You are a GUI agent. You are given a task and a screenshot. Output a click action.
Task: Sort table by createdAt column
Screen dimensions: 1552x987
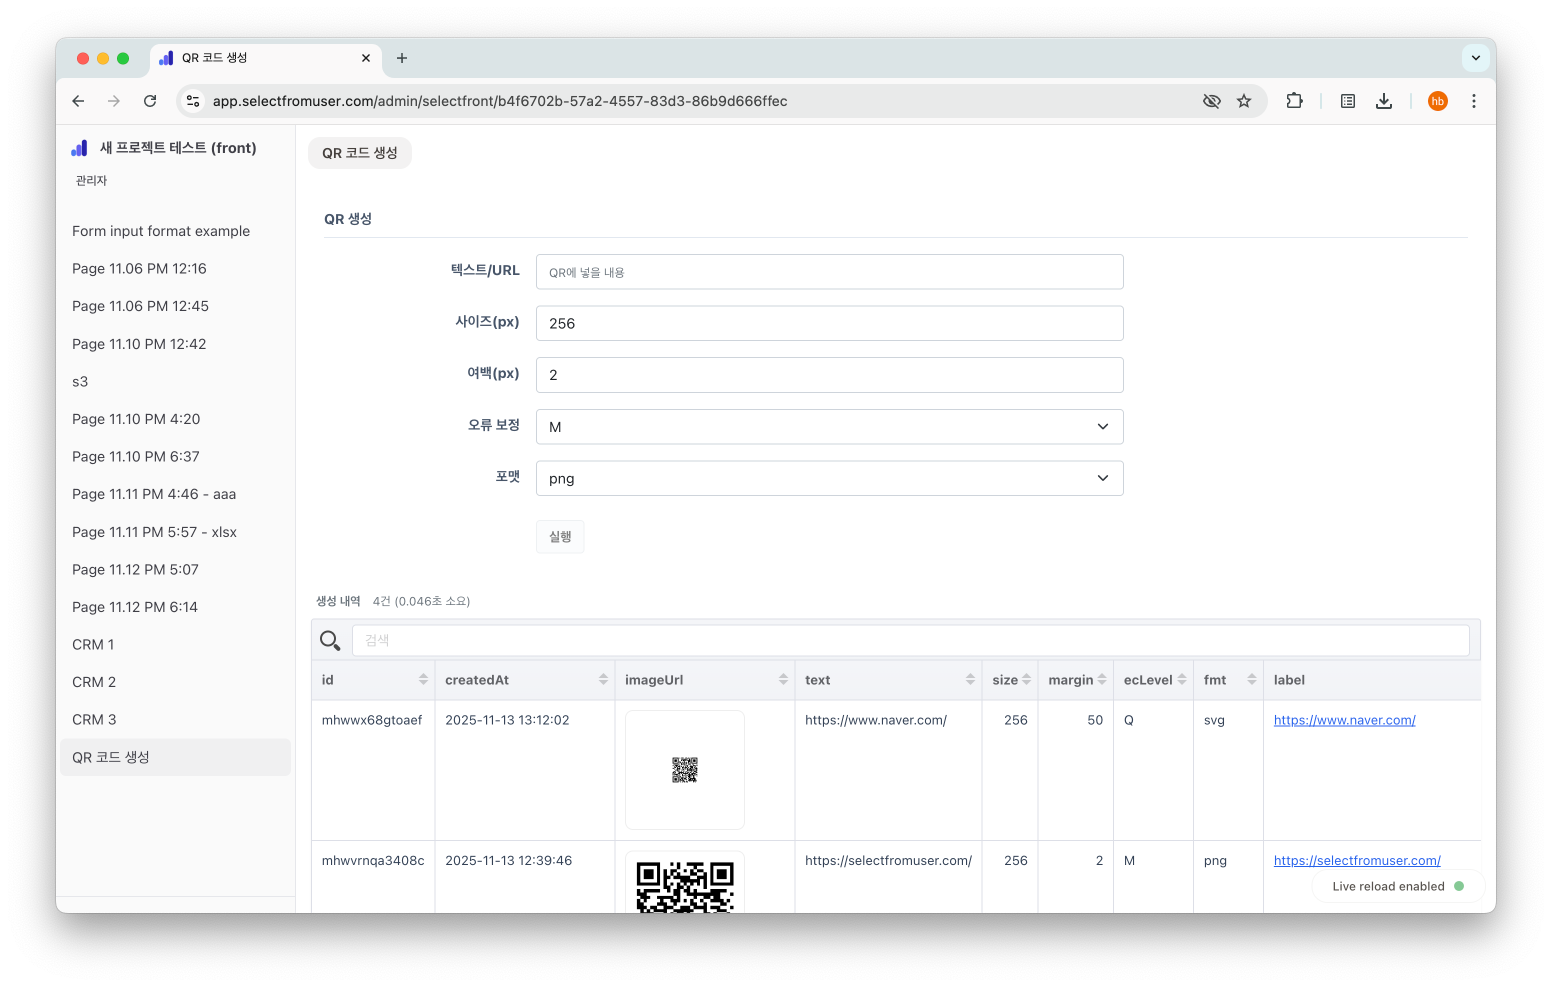[x=603, y=680]
